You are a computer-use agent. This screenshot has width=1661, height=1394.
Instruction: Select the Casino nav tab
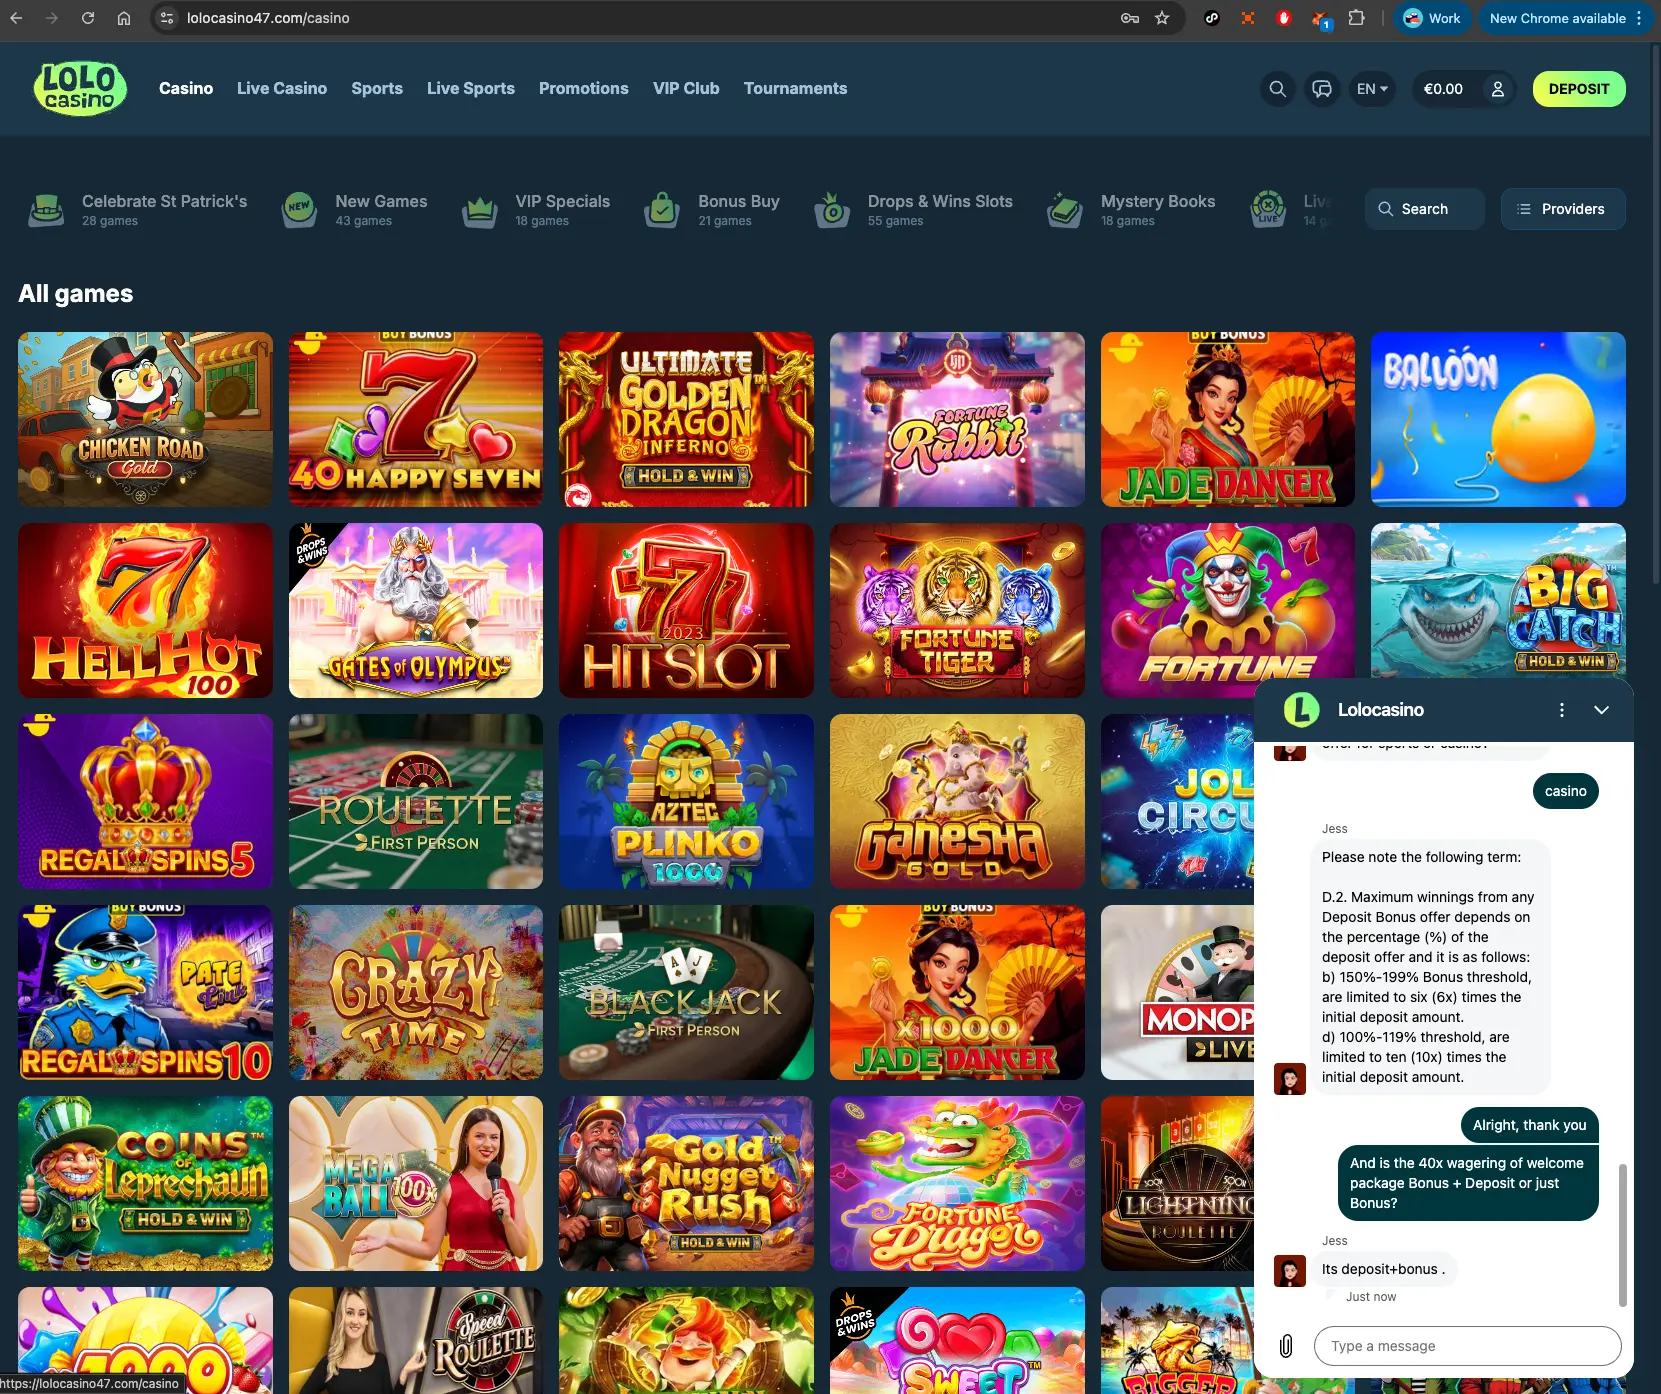click(186, 88)
